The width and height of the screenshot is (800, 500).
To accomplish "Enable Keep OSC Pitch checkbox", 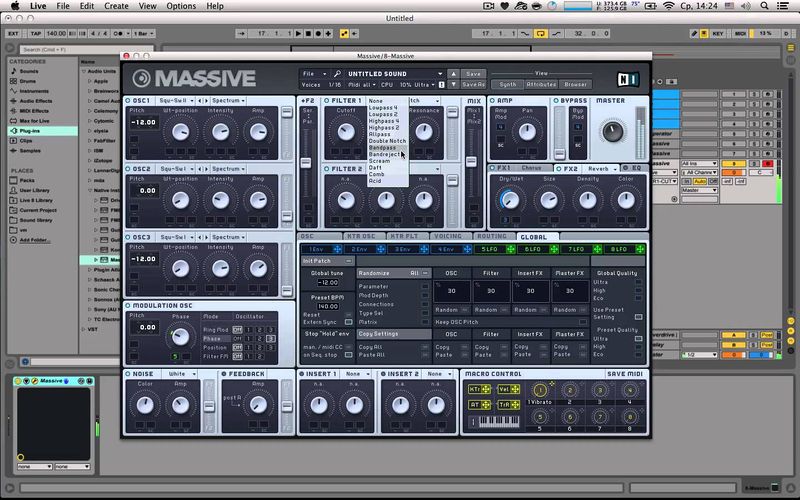I will [x=583, y=322].
